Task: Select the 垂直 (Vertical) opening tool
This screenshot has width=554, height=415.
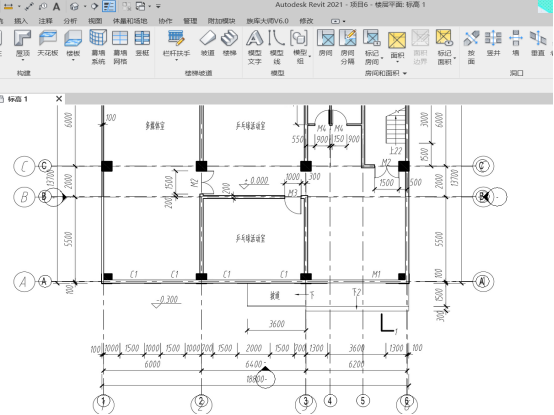Action: 538,43
